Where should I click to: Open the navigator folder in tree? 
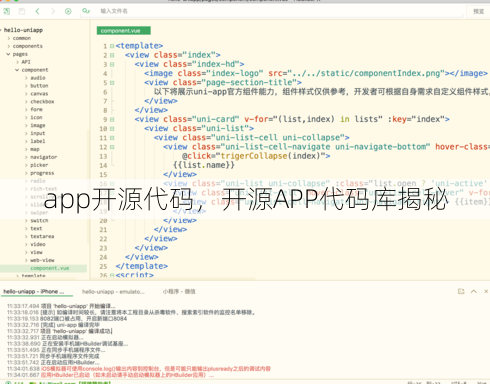(43, 157)
